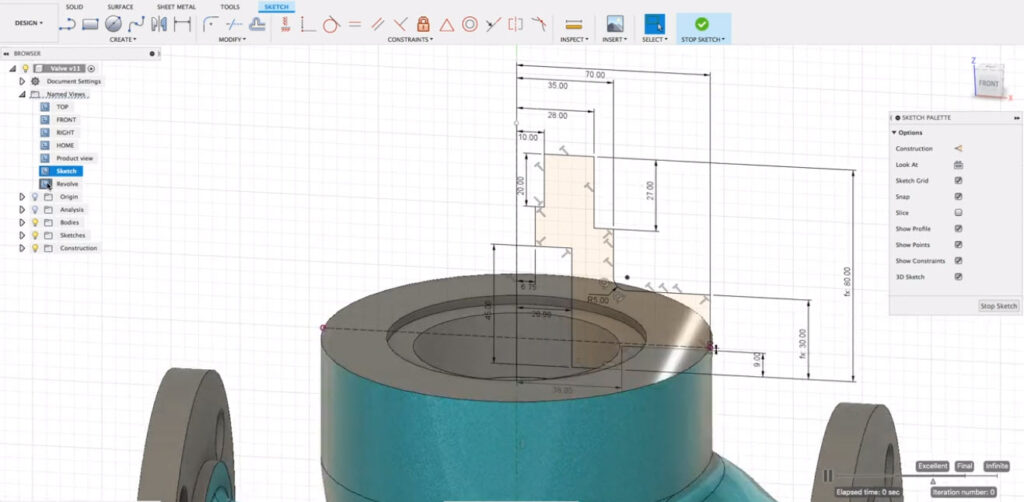Toggle the Show Points checkbox
Screen dimensions: 1024x502
(x=959, y=245)
